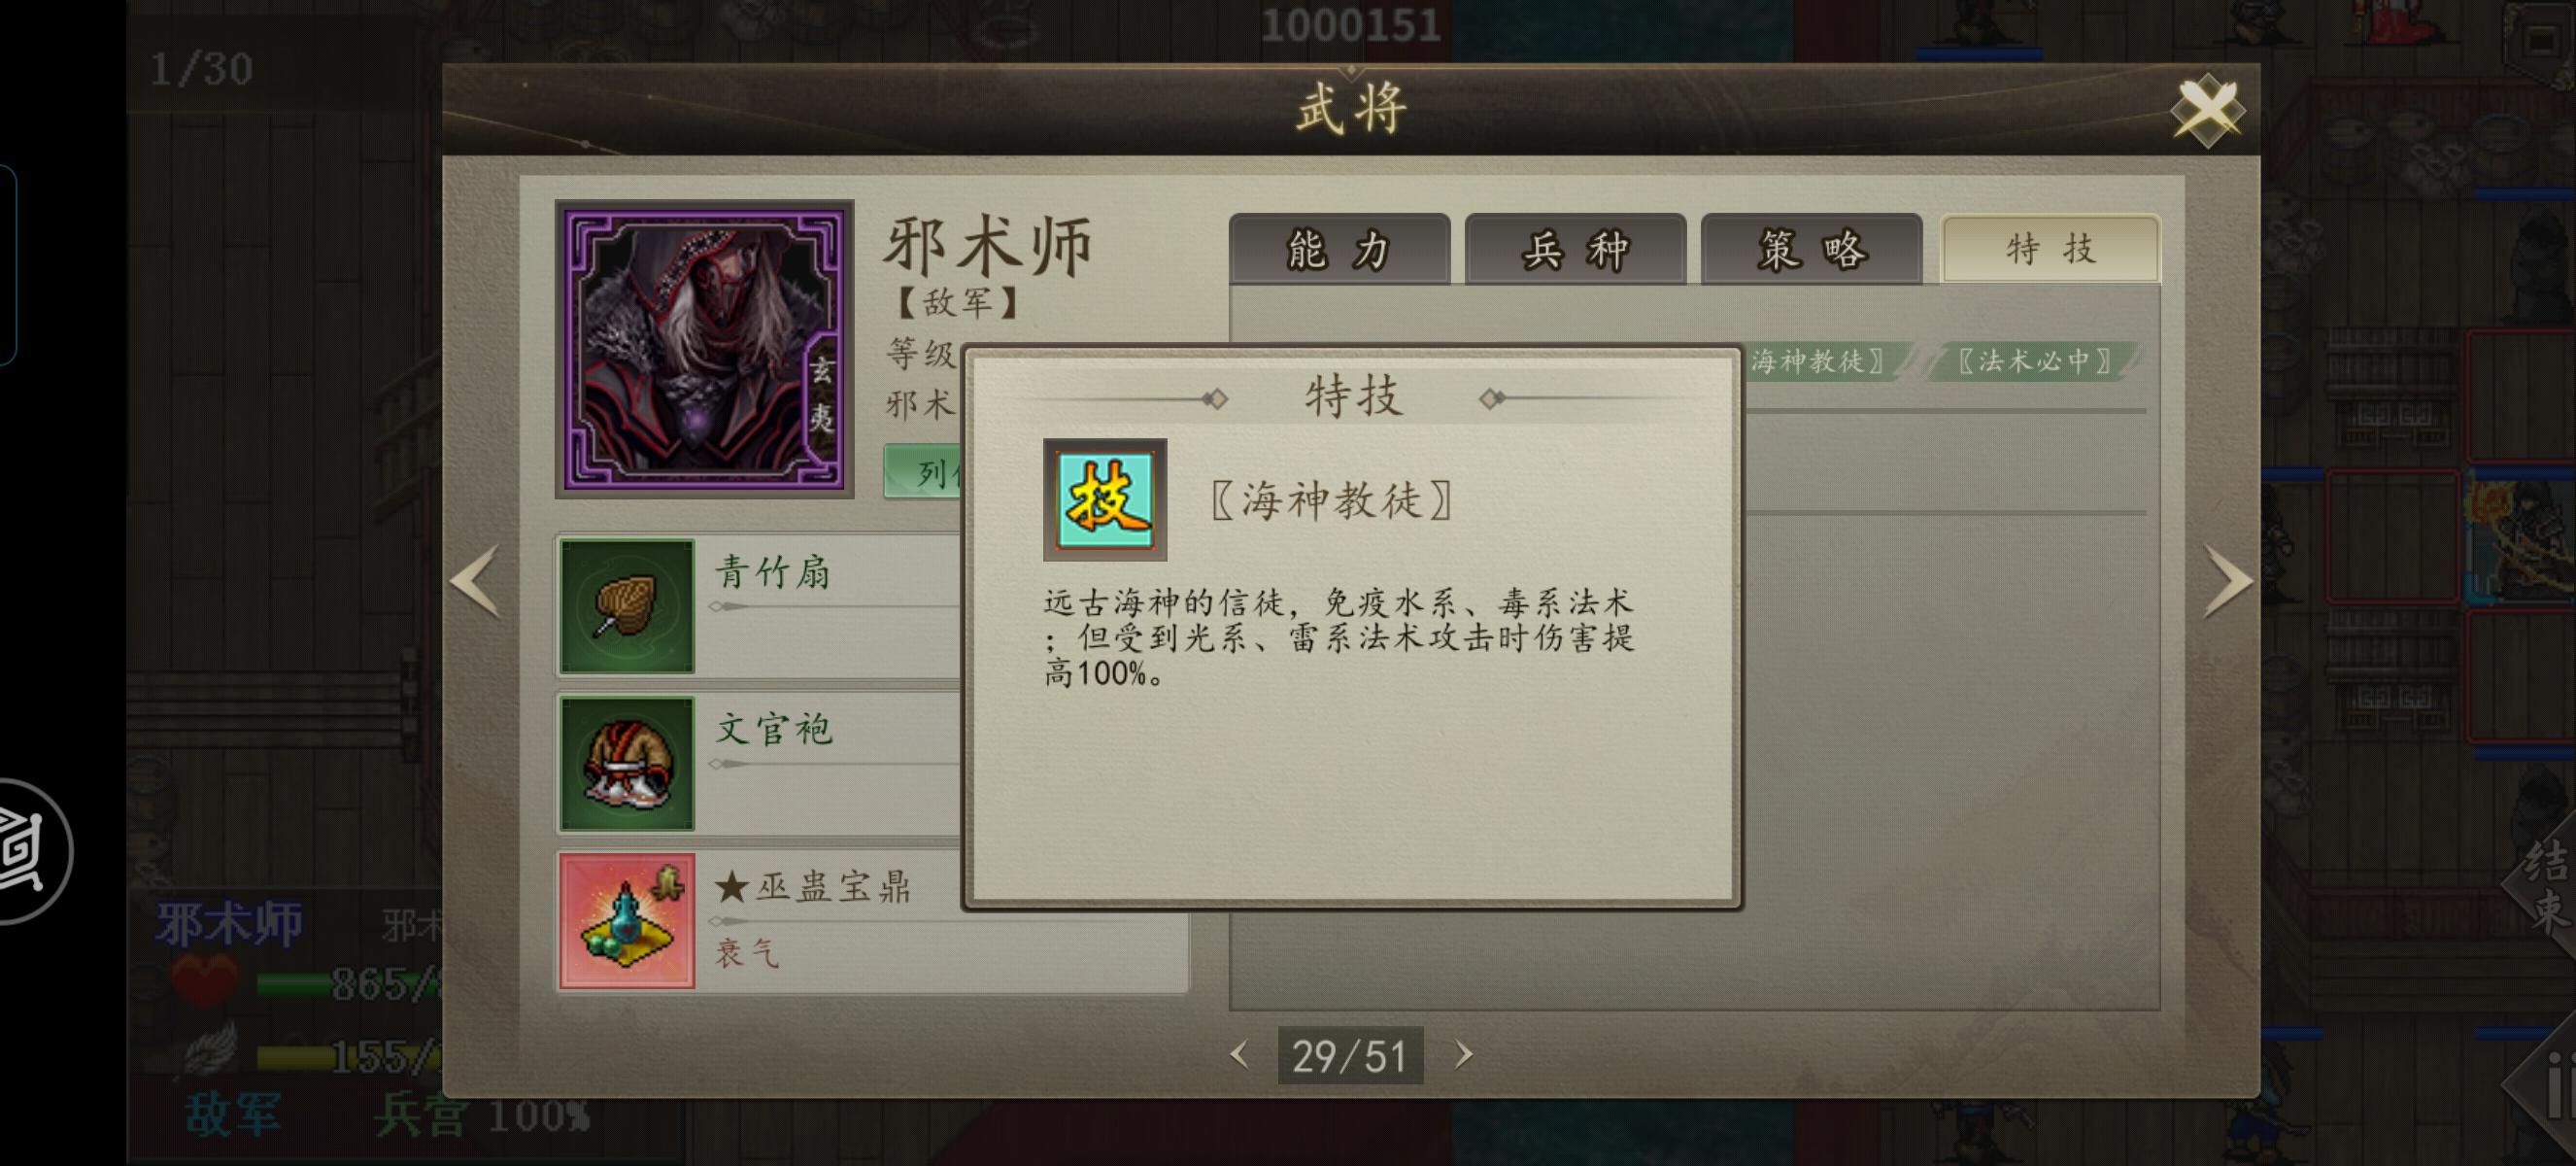
Task: Close the 武将 panel with the X
Action: pos(2207,110)
